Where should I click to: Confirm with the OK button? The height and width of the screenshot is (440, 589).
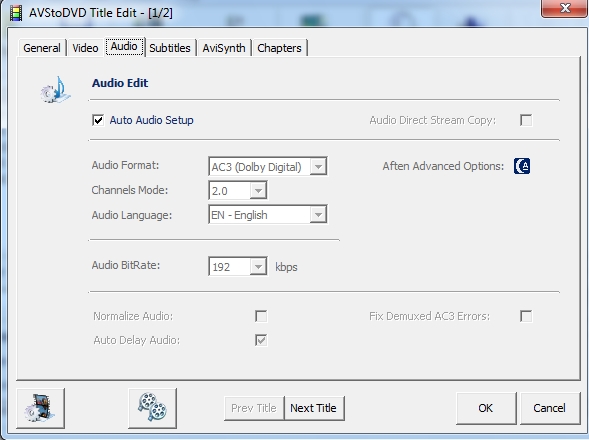click(x=486, y=408)
